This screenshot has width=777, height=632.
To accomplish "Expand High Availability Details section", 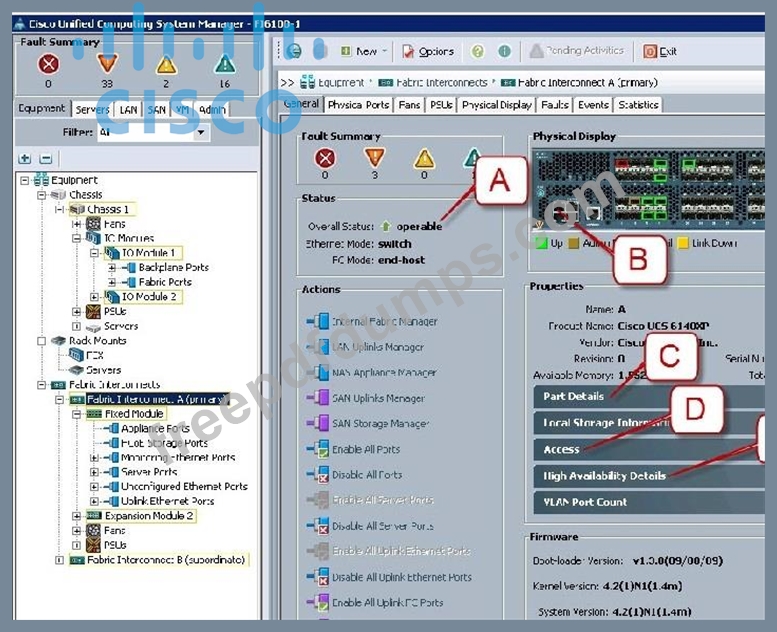I will click(649, 476).
